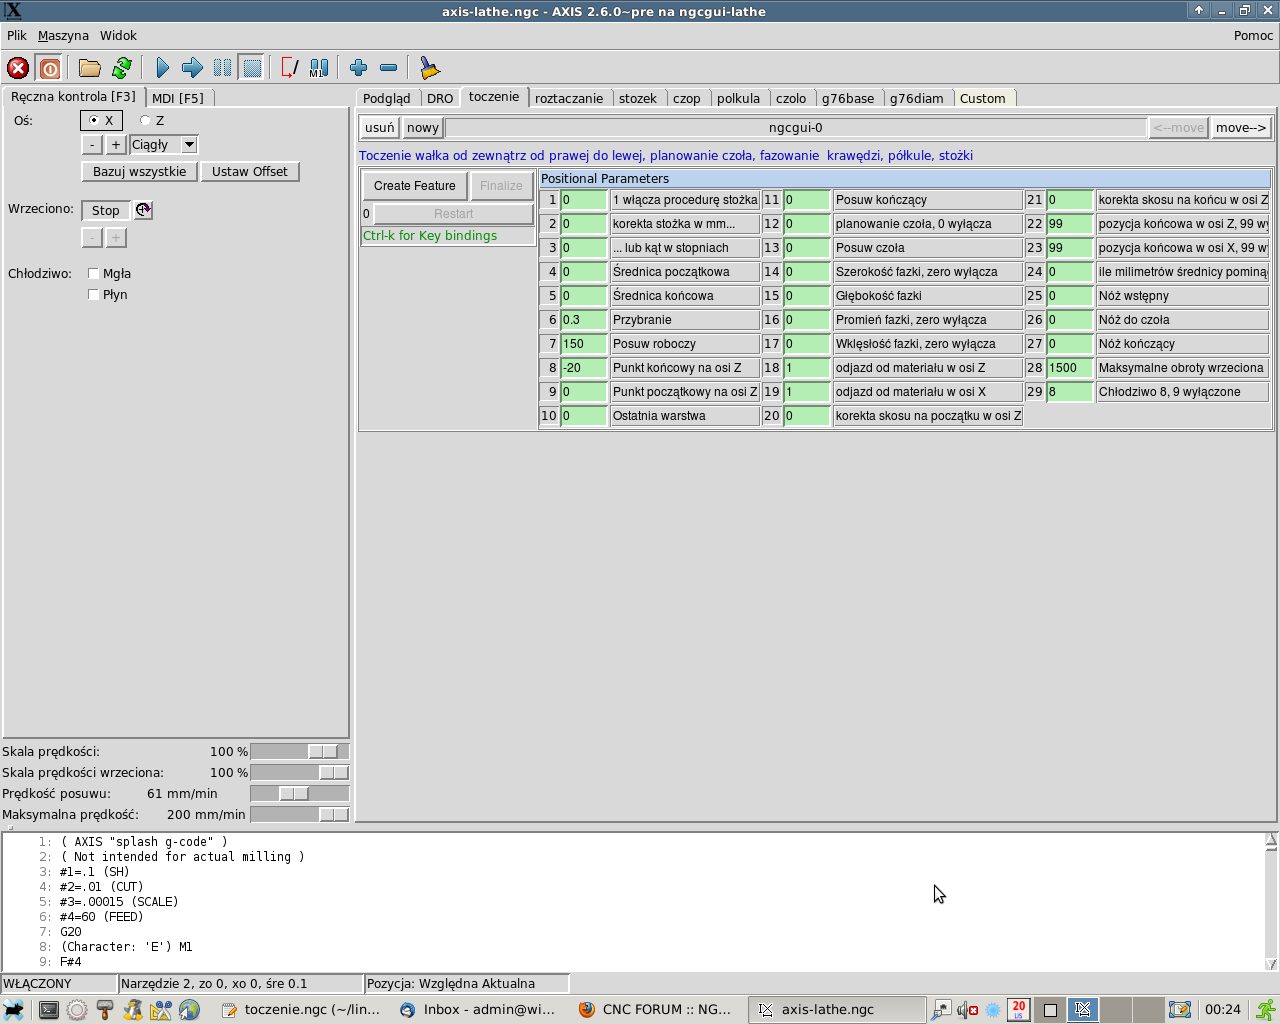Viewport: 1280px width, 1024px height.
Task: Open the stozek tab
Action: pyautogui.click(x=638, y=98)
